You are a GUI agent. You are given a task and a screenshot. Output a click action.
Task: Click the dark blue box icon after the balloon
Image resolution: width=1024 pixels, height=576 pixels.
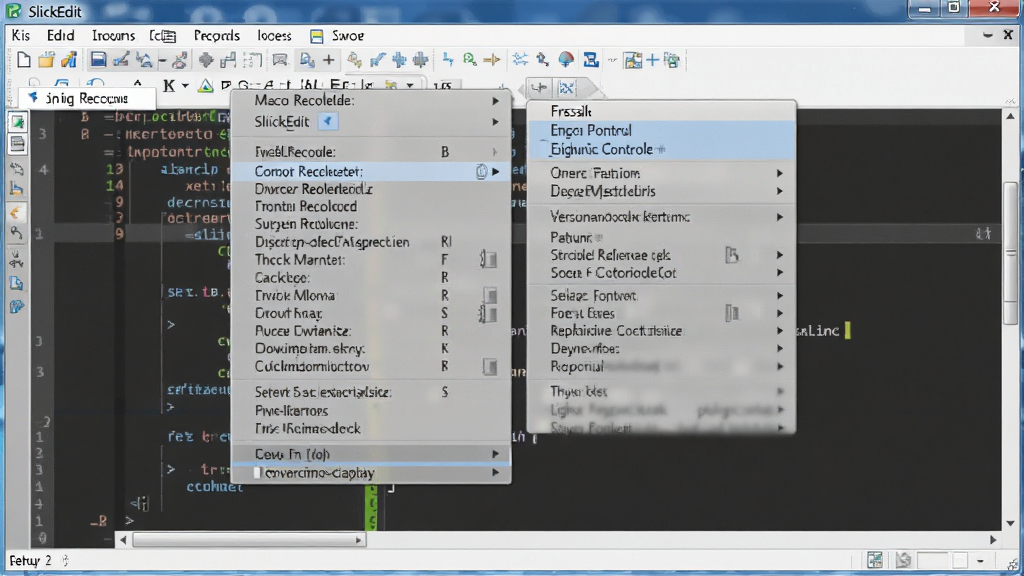[591, 60]
